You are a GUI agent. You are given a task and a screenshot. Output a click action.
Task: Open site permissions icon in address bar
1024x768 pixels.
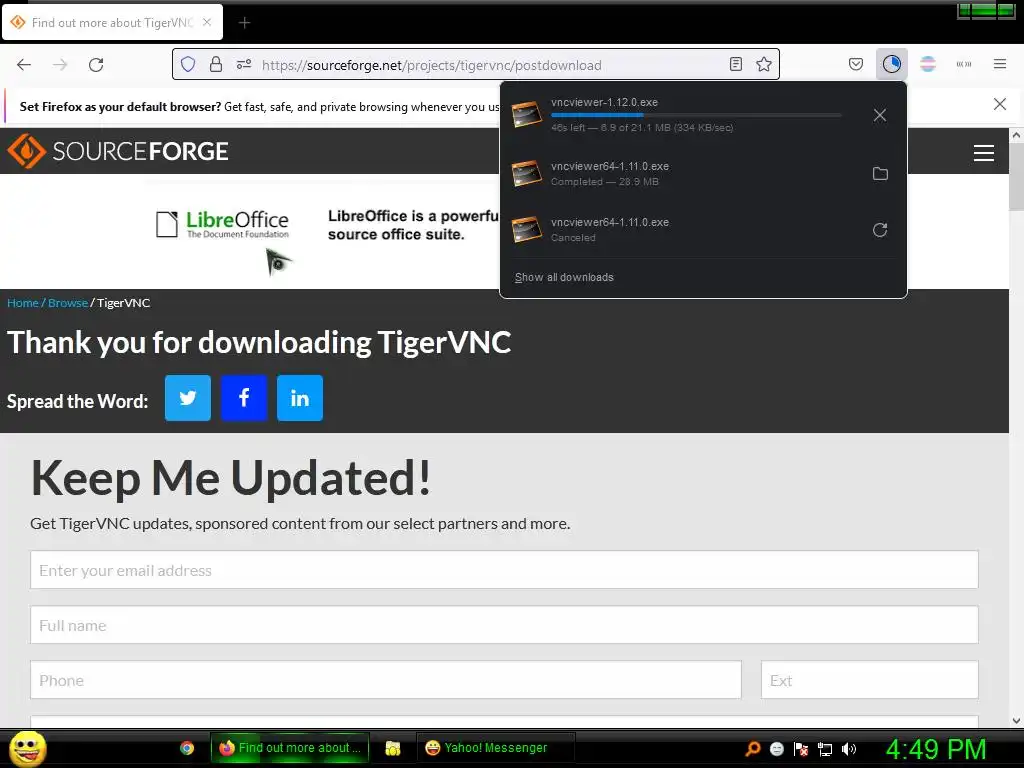click(244, 65)
